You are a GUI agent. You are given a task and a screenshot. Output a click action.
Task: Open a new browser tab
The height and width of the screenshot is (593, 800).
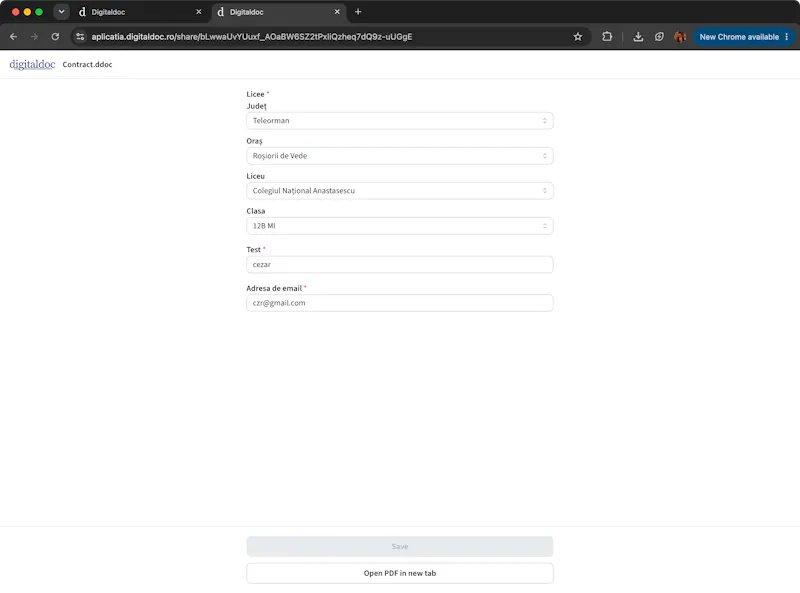(358, 12)
